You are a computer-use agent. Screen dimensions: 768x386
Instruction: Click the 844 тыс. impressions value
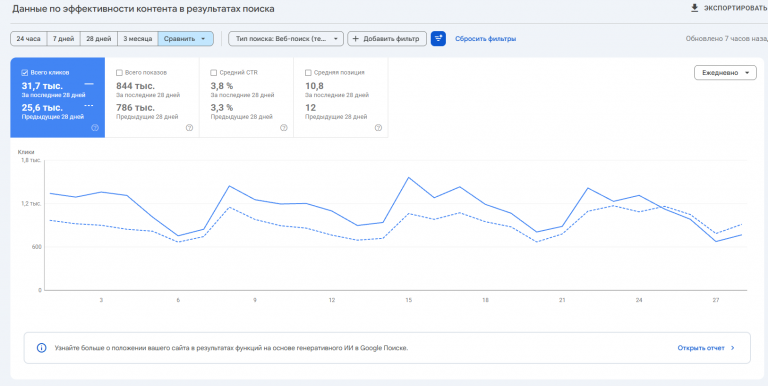click(136, 86)
